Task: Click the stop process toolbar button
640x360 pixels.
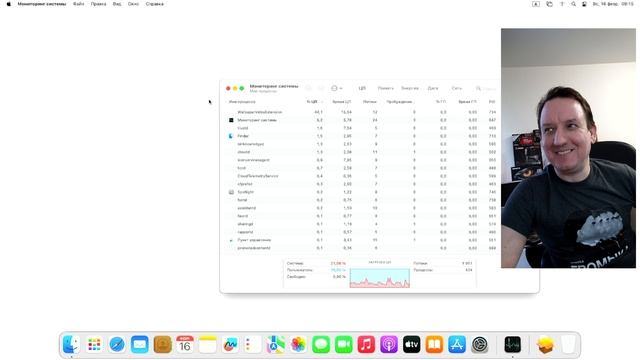Action: pyautogui.click(x=309, y=88)
